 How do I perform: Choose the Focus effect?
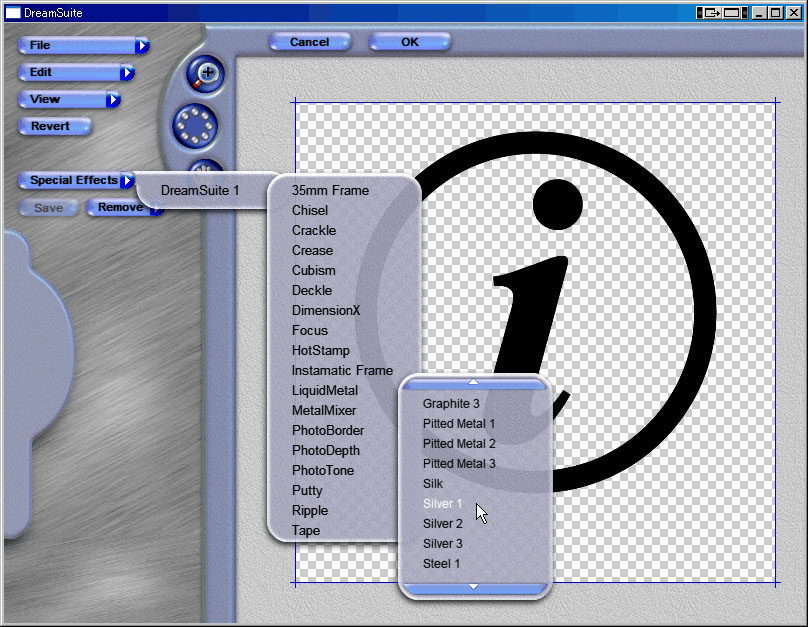(310, 331)
